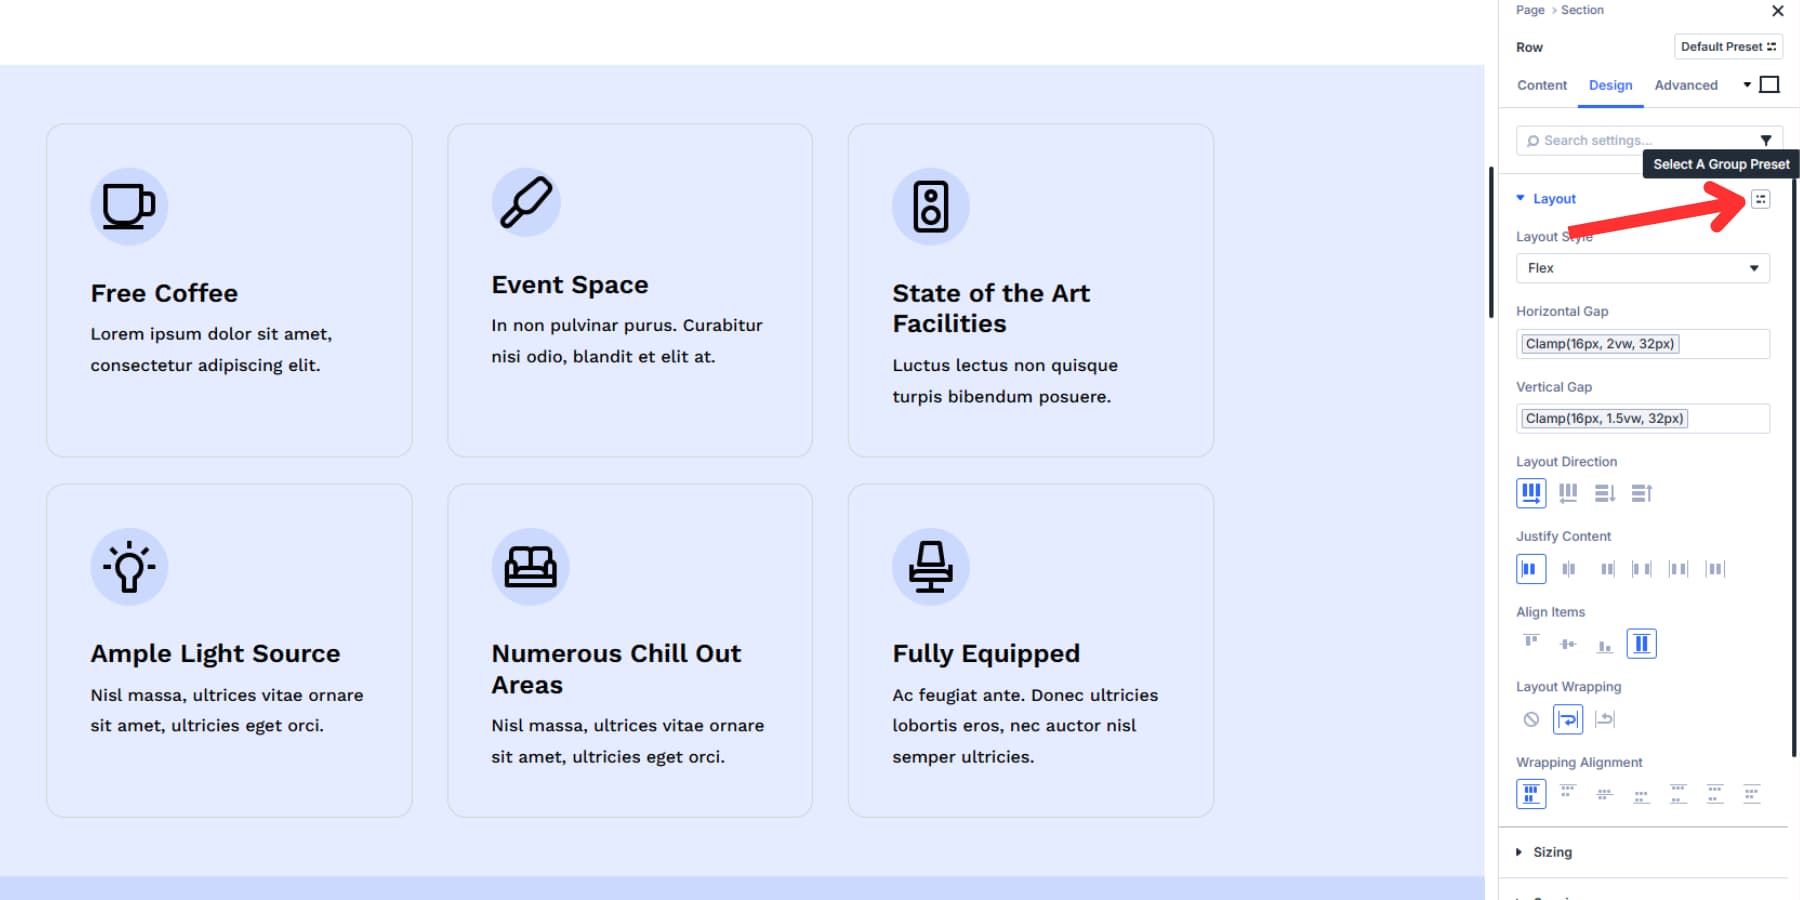The width and height of the screenshot is (1800, 900).
Task: Navigate to Section in the breadcrumb
Action: pos(1582,10)
